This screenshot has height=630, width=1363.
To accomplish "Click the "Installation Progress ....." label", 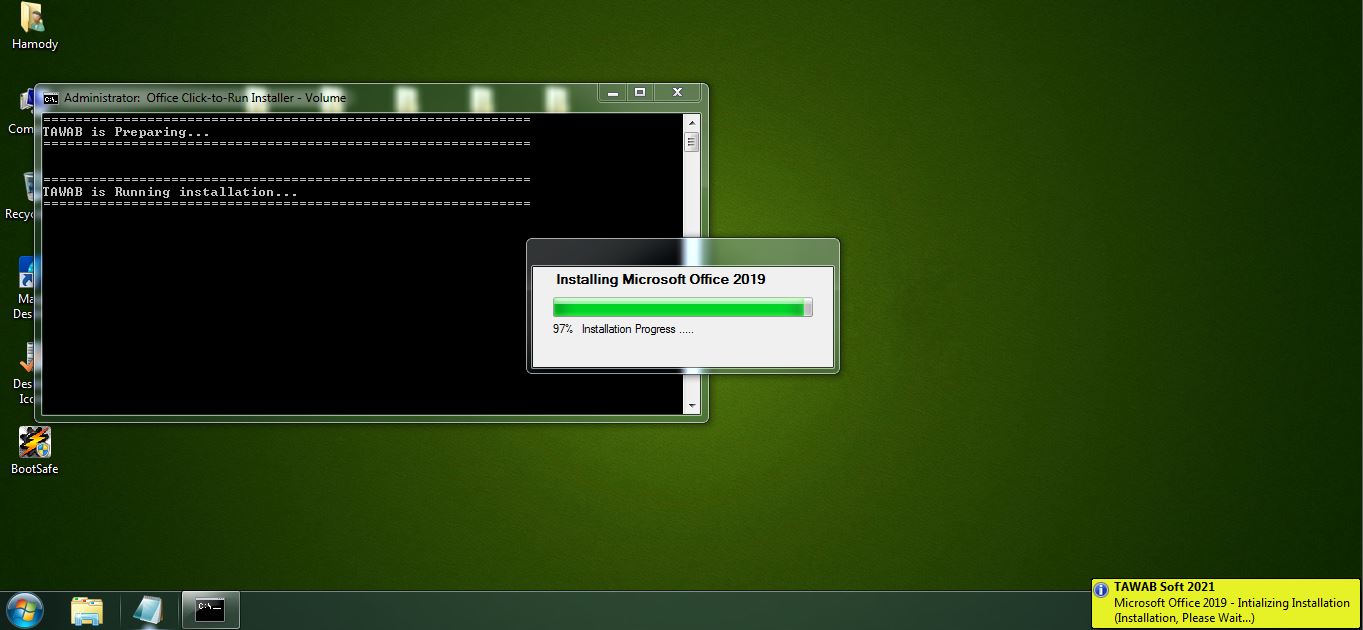I will click(x=638, y=329).
